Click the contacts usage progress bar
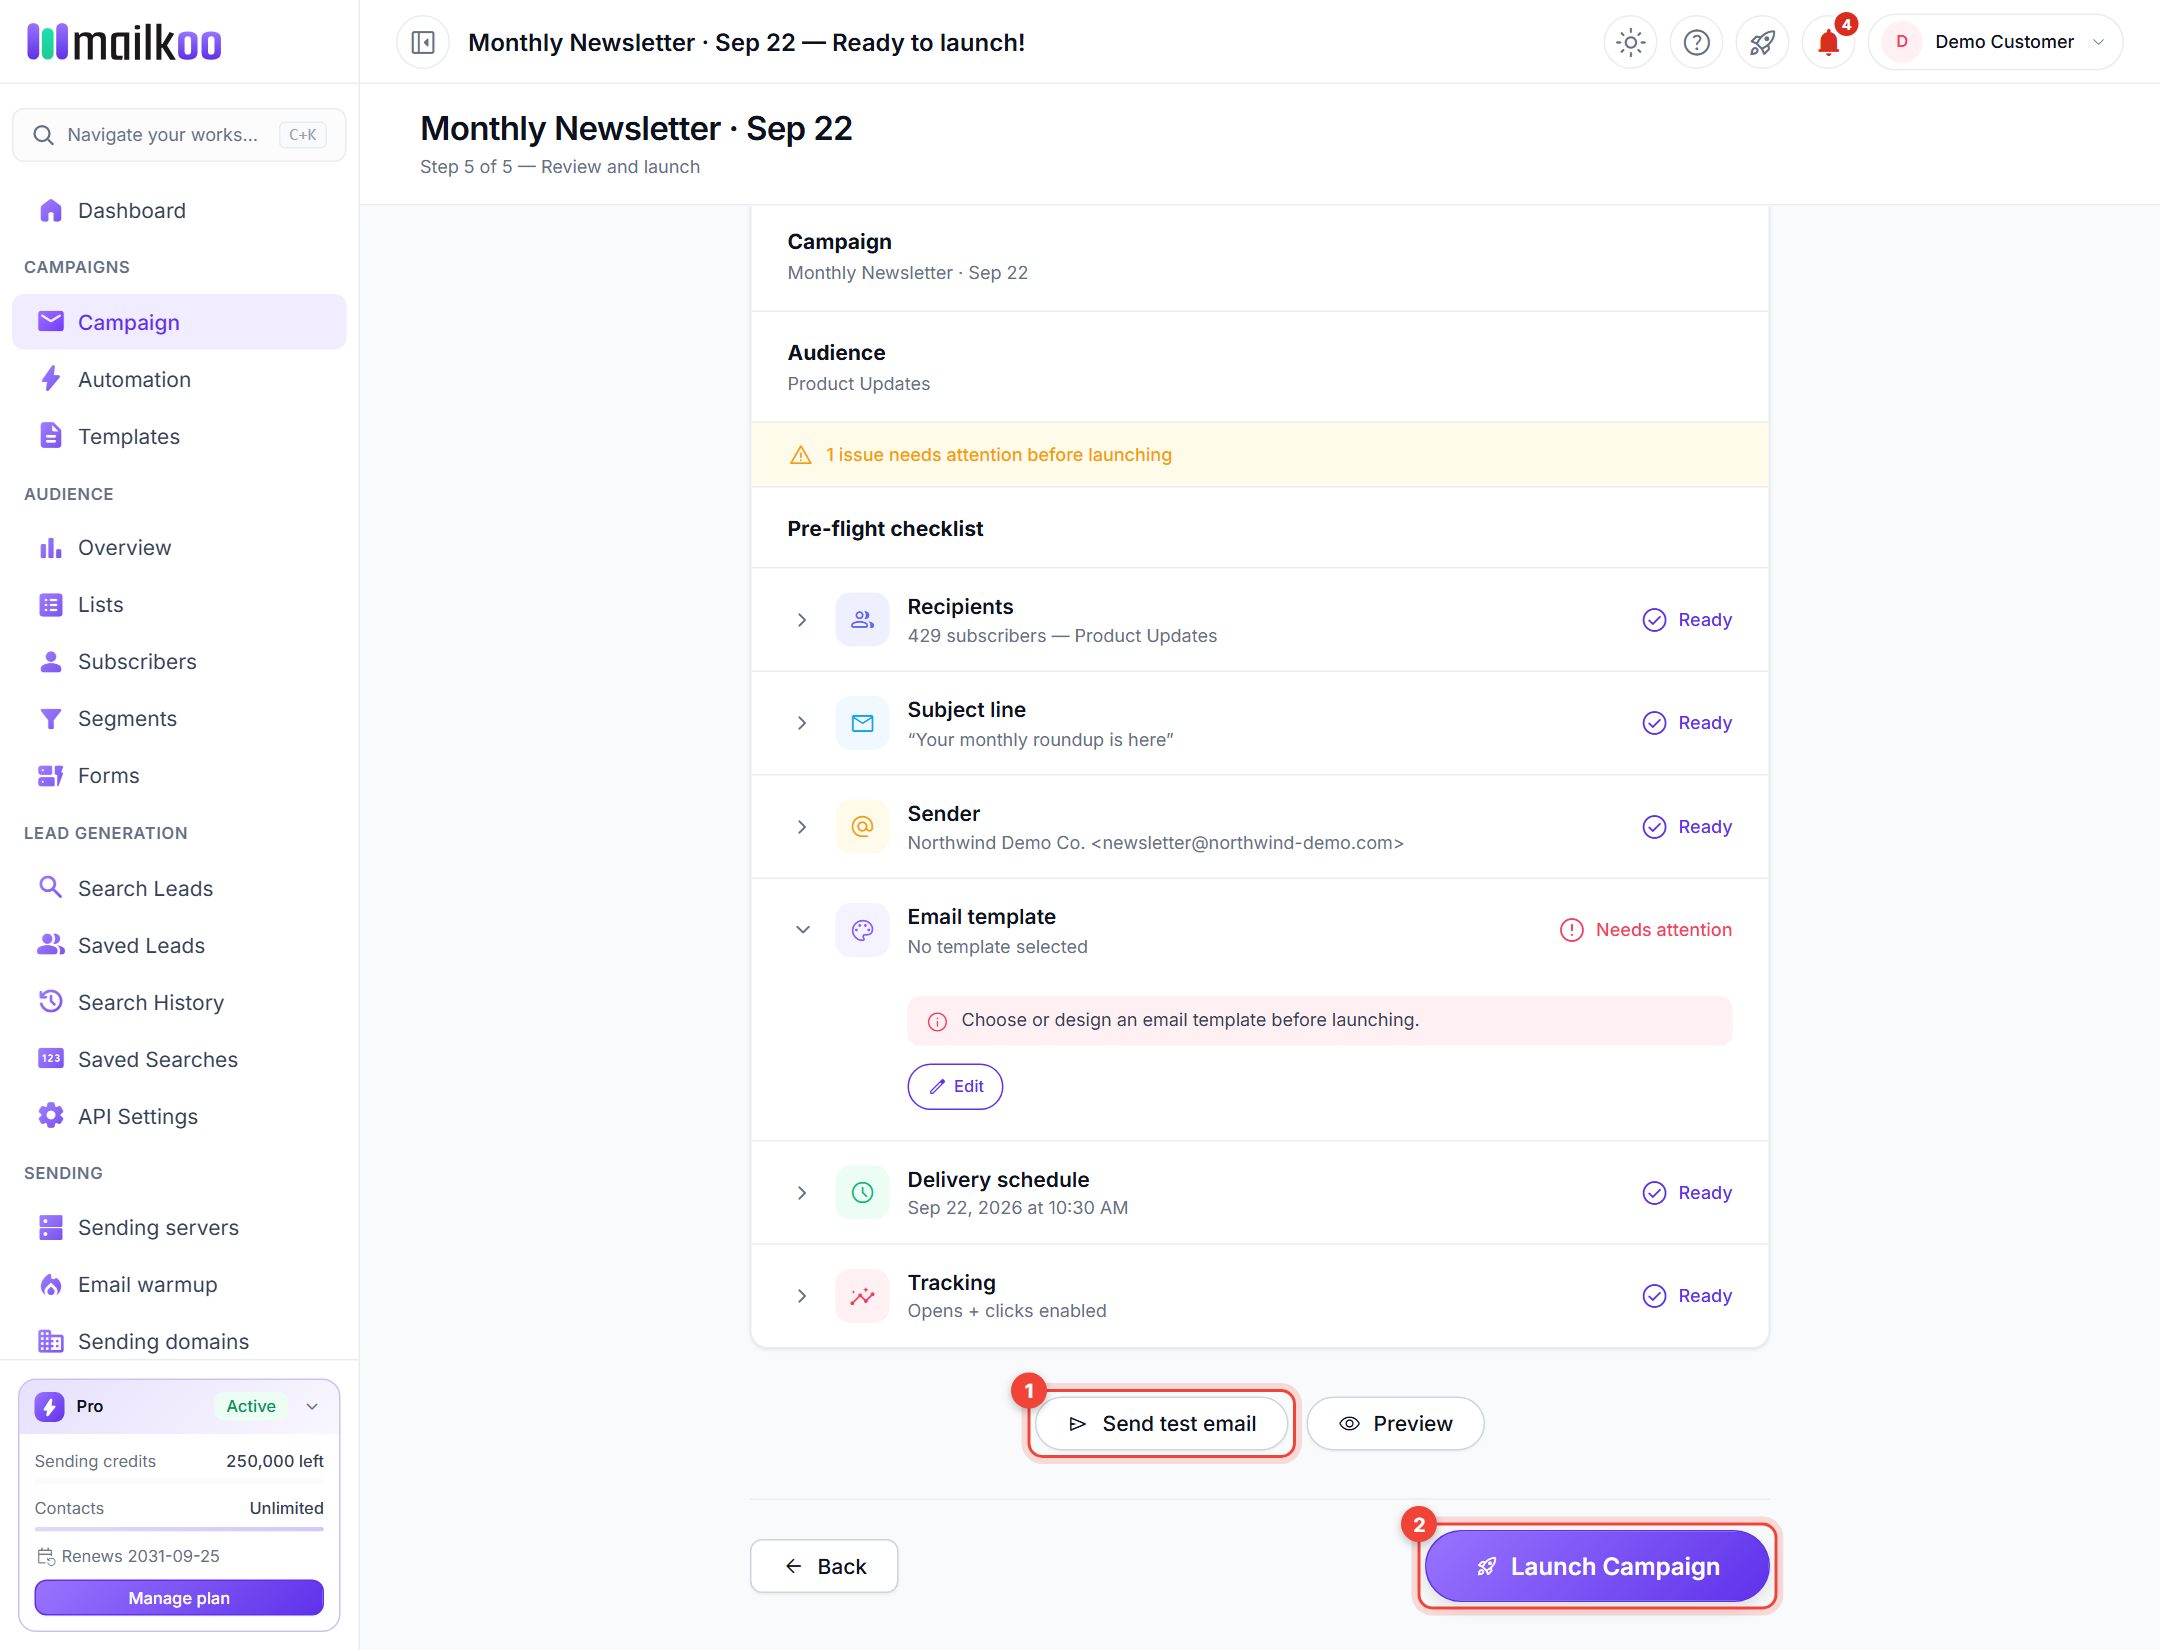 (179, 1529)
